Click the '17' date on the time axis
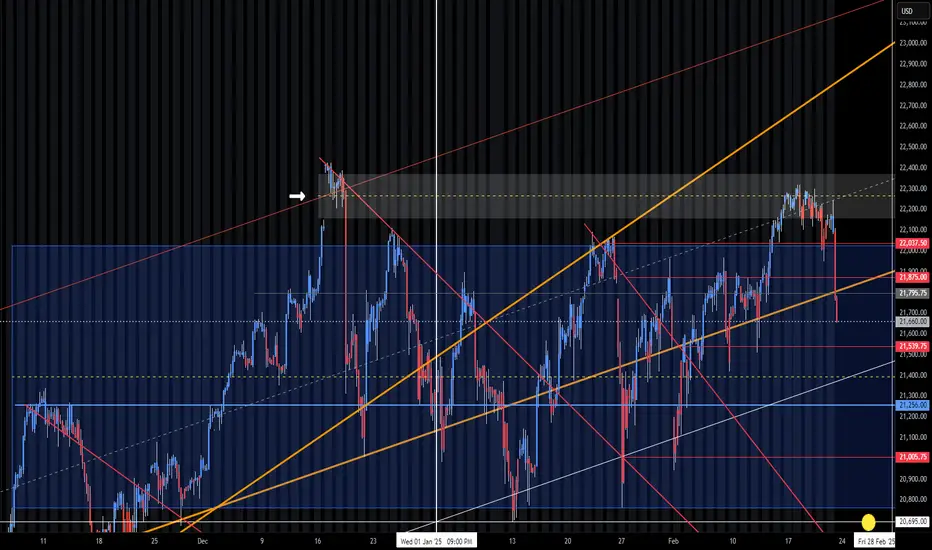The width and height of the screenshot is (932, 550). point(788,541)
